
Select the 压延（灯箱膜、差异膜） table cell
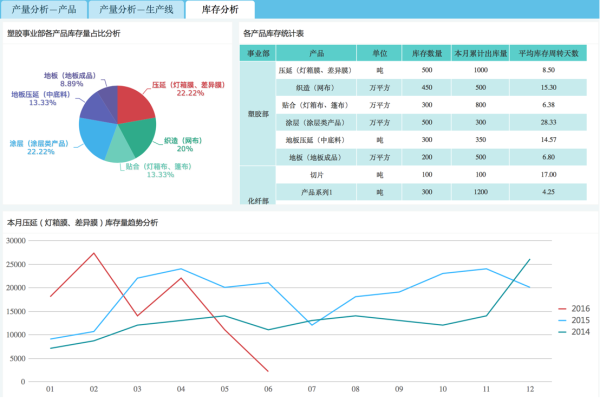pos(316,70)
